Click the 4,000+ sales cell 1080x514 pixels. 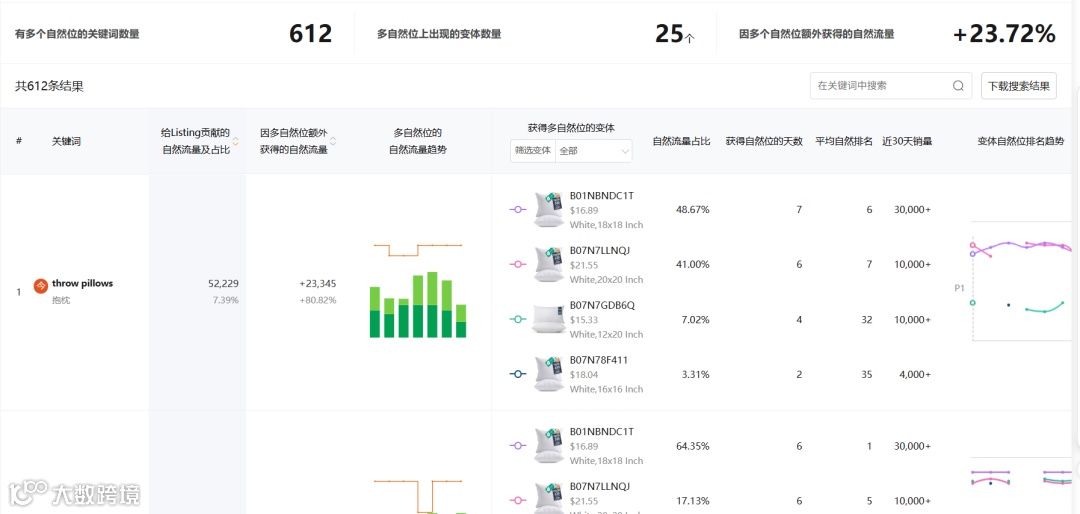(x=913, y=374)
